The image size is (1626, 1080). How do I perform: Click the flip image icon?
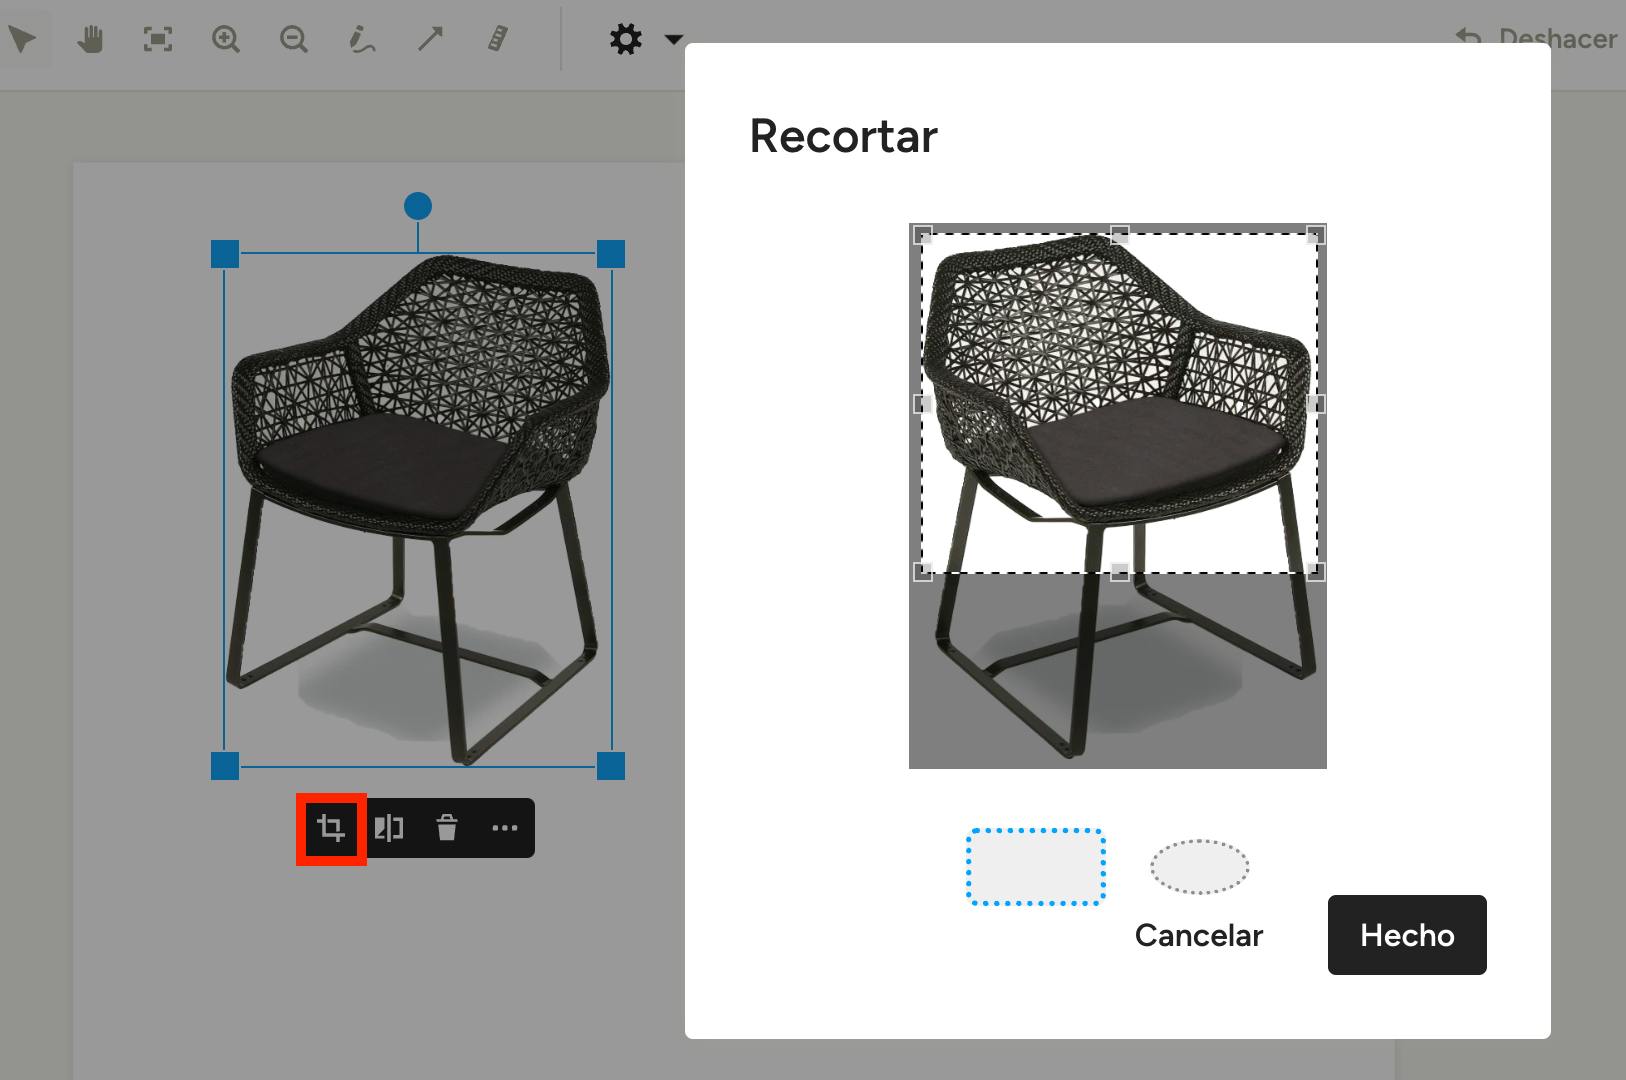coord(389,828)
